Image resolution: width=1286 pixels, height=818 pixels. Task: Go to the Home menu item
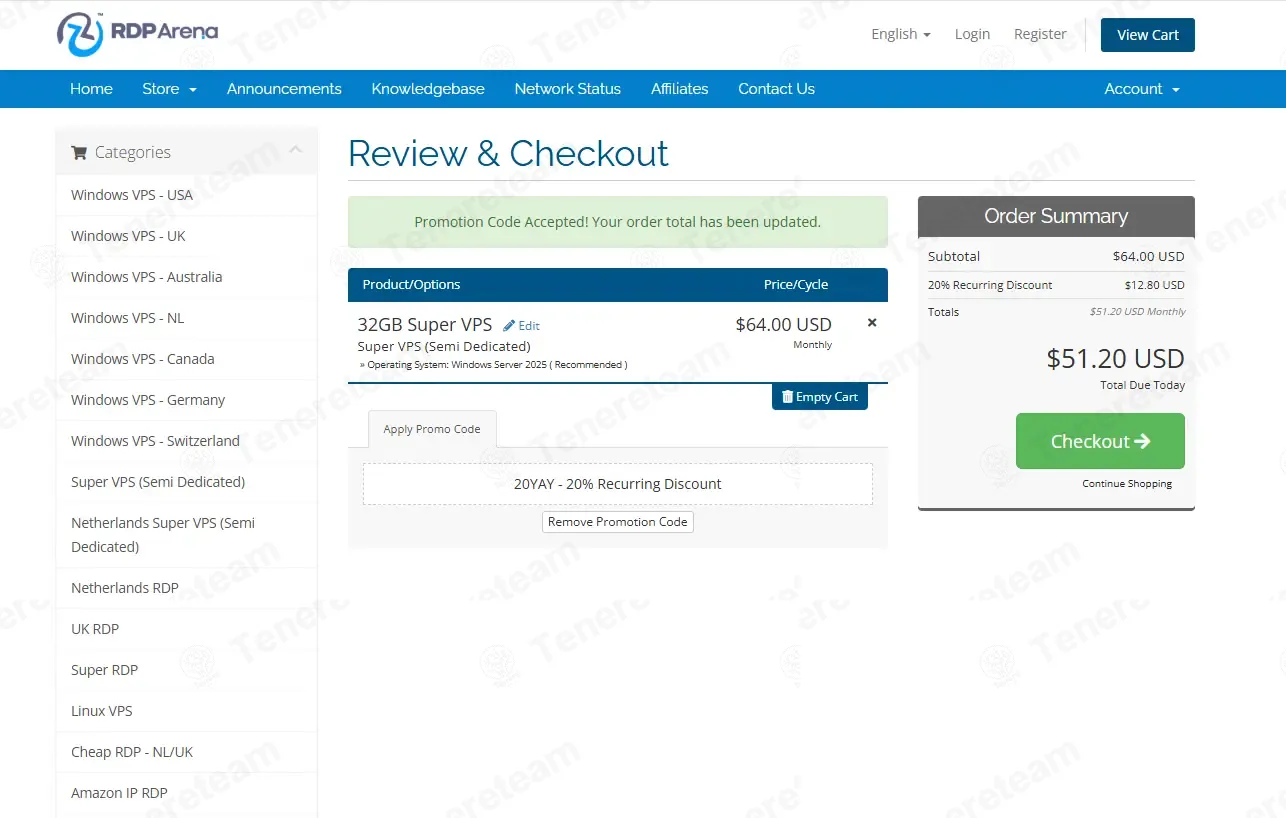click(x=91, y=89)
